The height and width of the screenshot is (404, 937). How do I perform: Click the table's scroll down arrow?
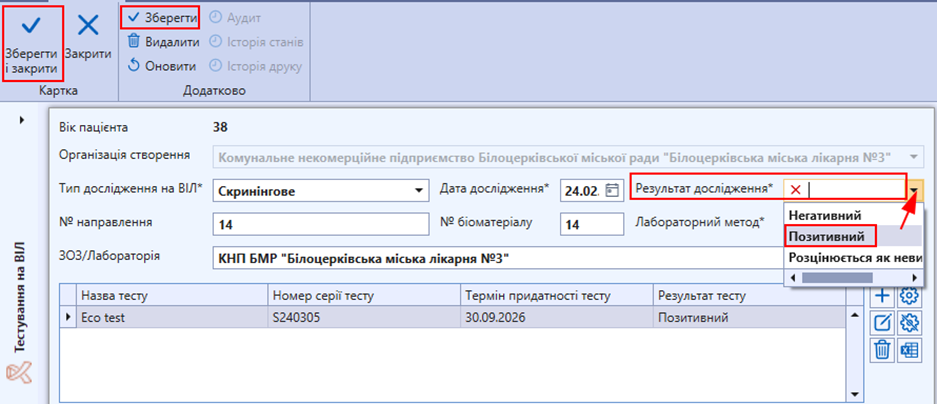tap(855, 394)
